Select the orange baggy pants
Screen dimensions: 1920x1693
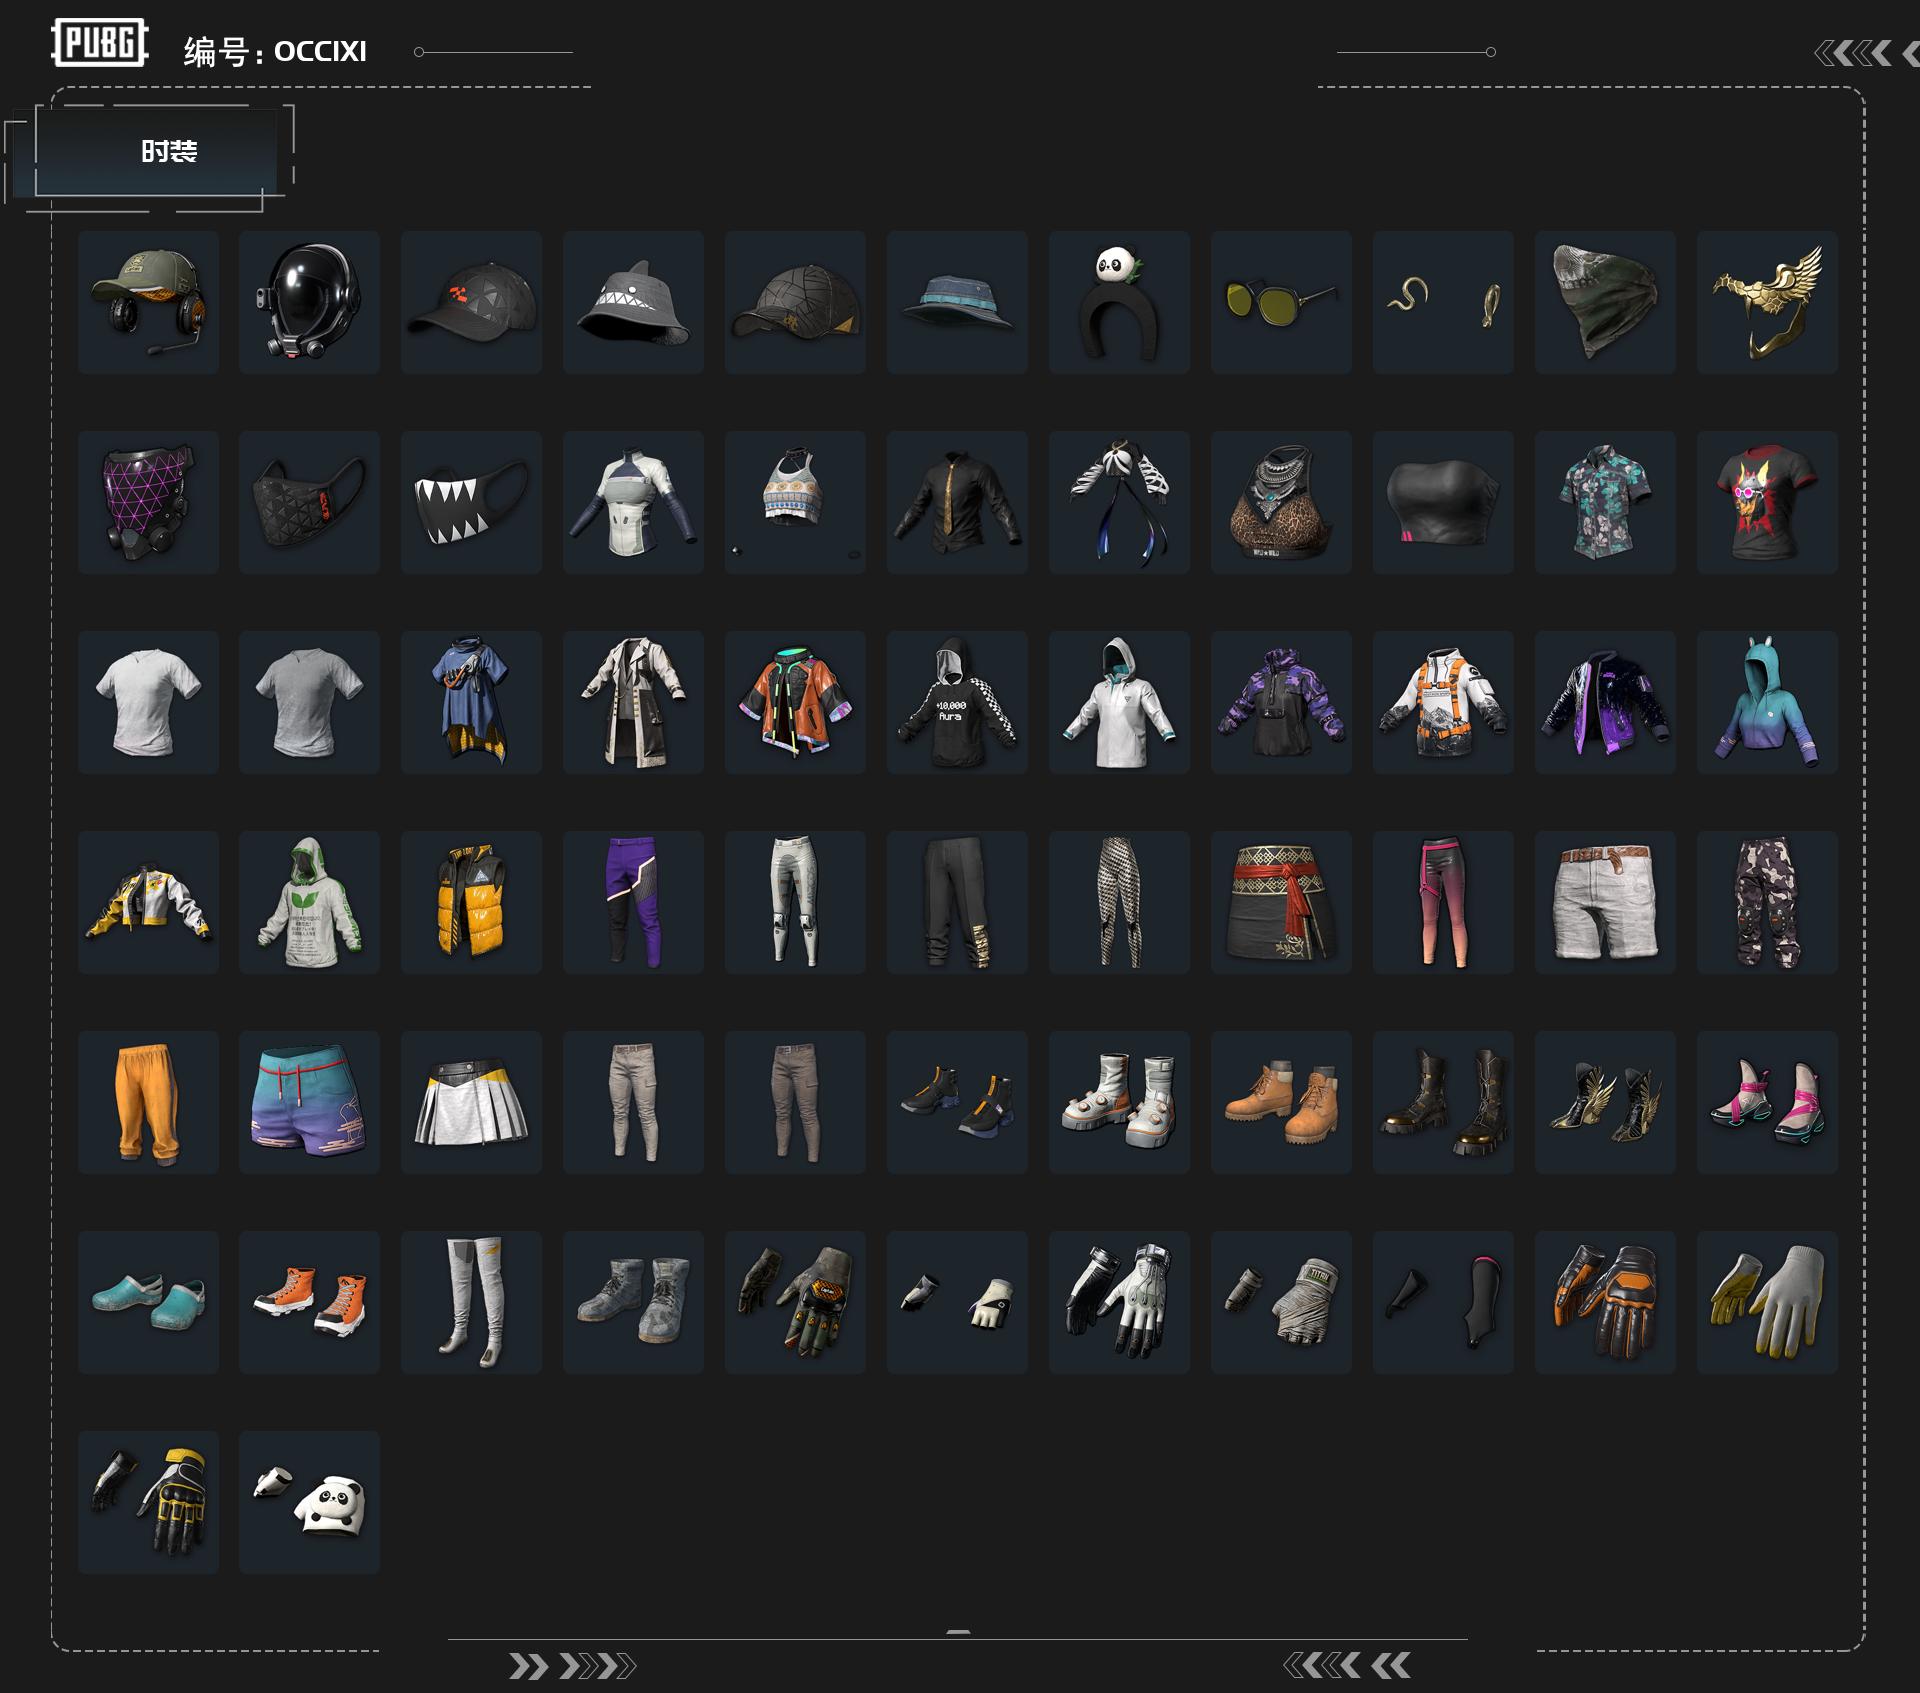click(148, 1102)
